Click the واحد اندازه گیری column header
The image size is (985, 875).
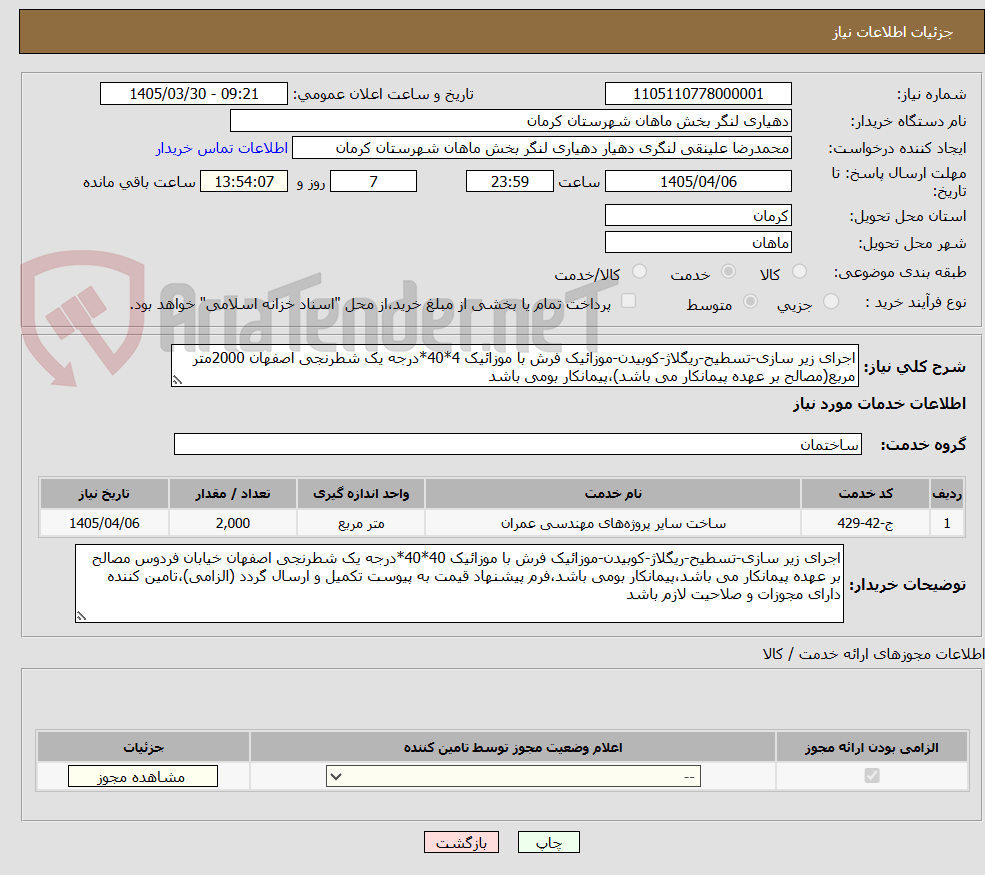click(x=361, y=494)
